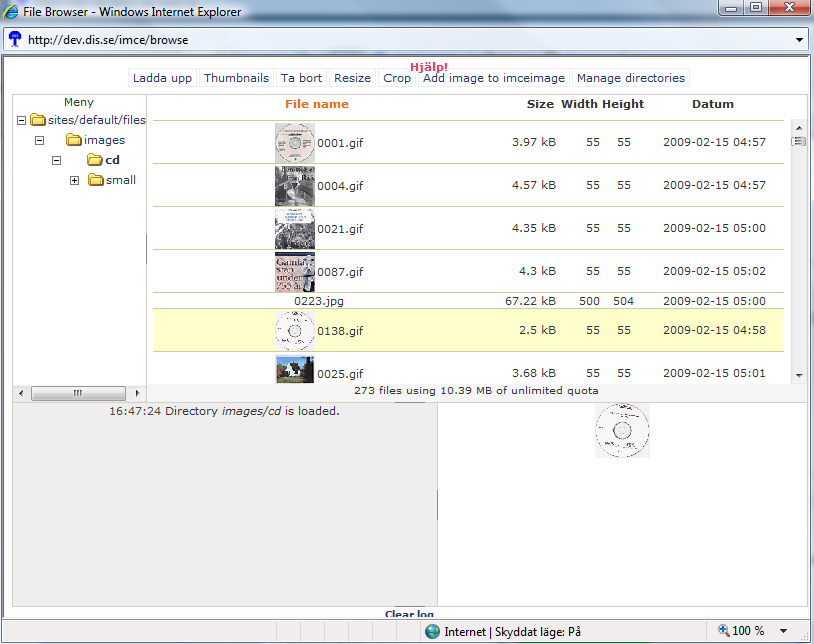Open the zoom level dropdown arrow
814x644 pixels.
(783, 631)
